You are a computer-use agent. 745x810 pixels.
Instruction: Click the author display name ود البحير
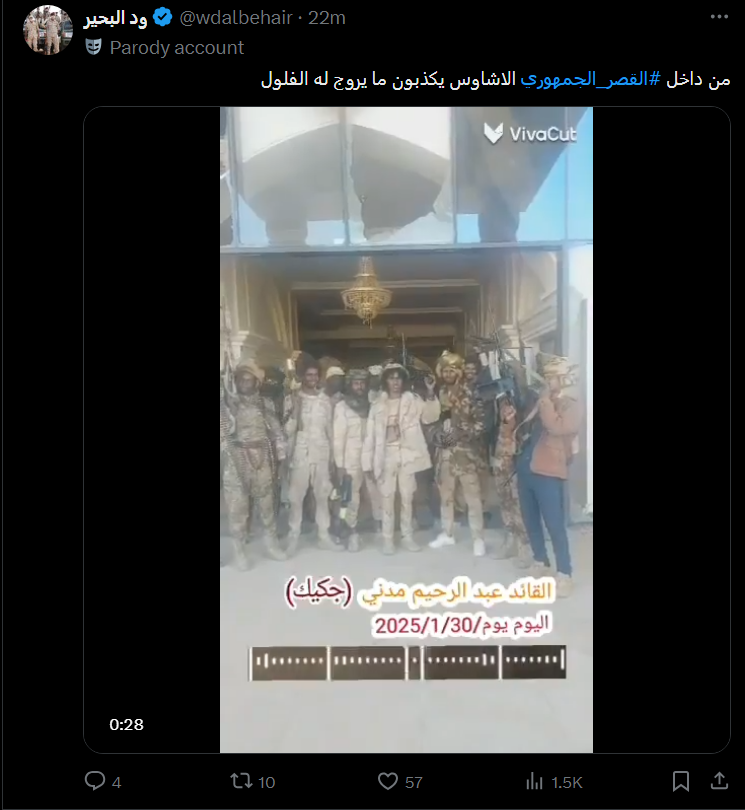coord(116,18)
